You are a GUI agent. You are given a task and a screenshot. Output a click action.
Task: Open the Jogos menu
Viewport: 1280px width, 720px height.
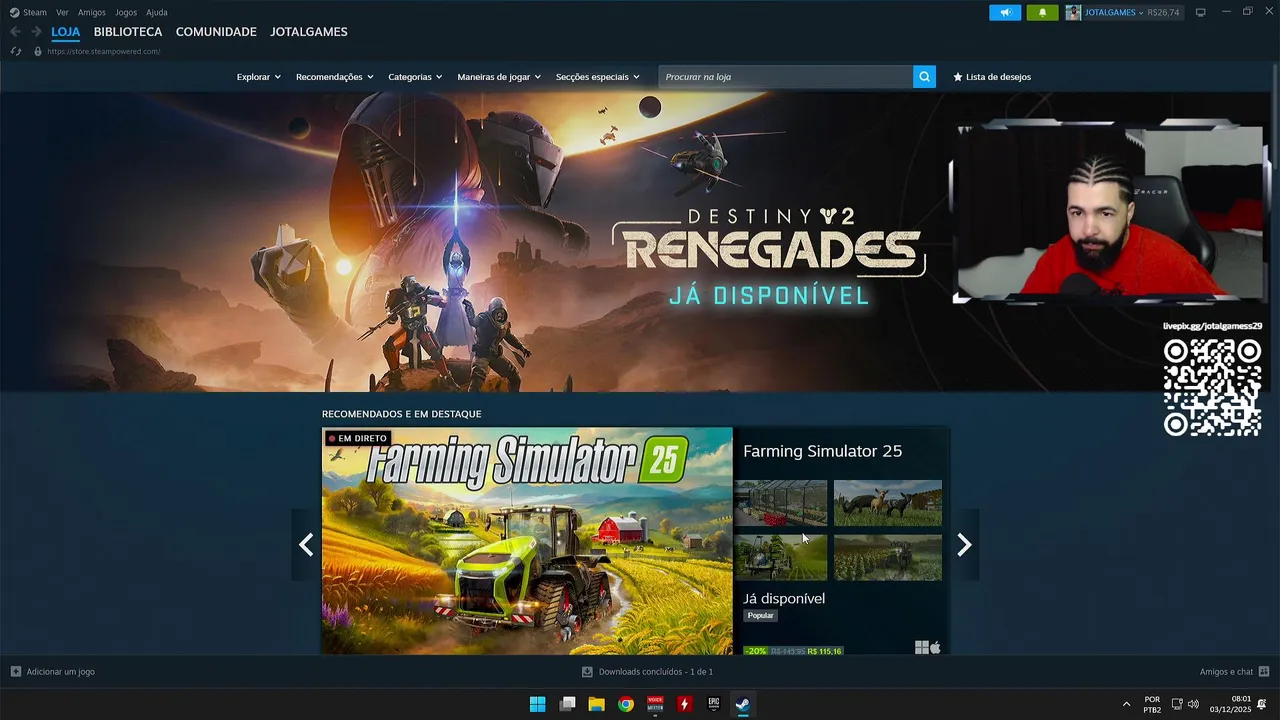126,12
